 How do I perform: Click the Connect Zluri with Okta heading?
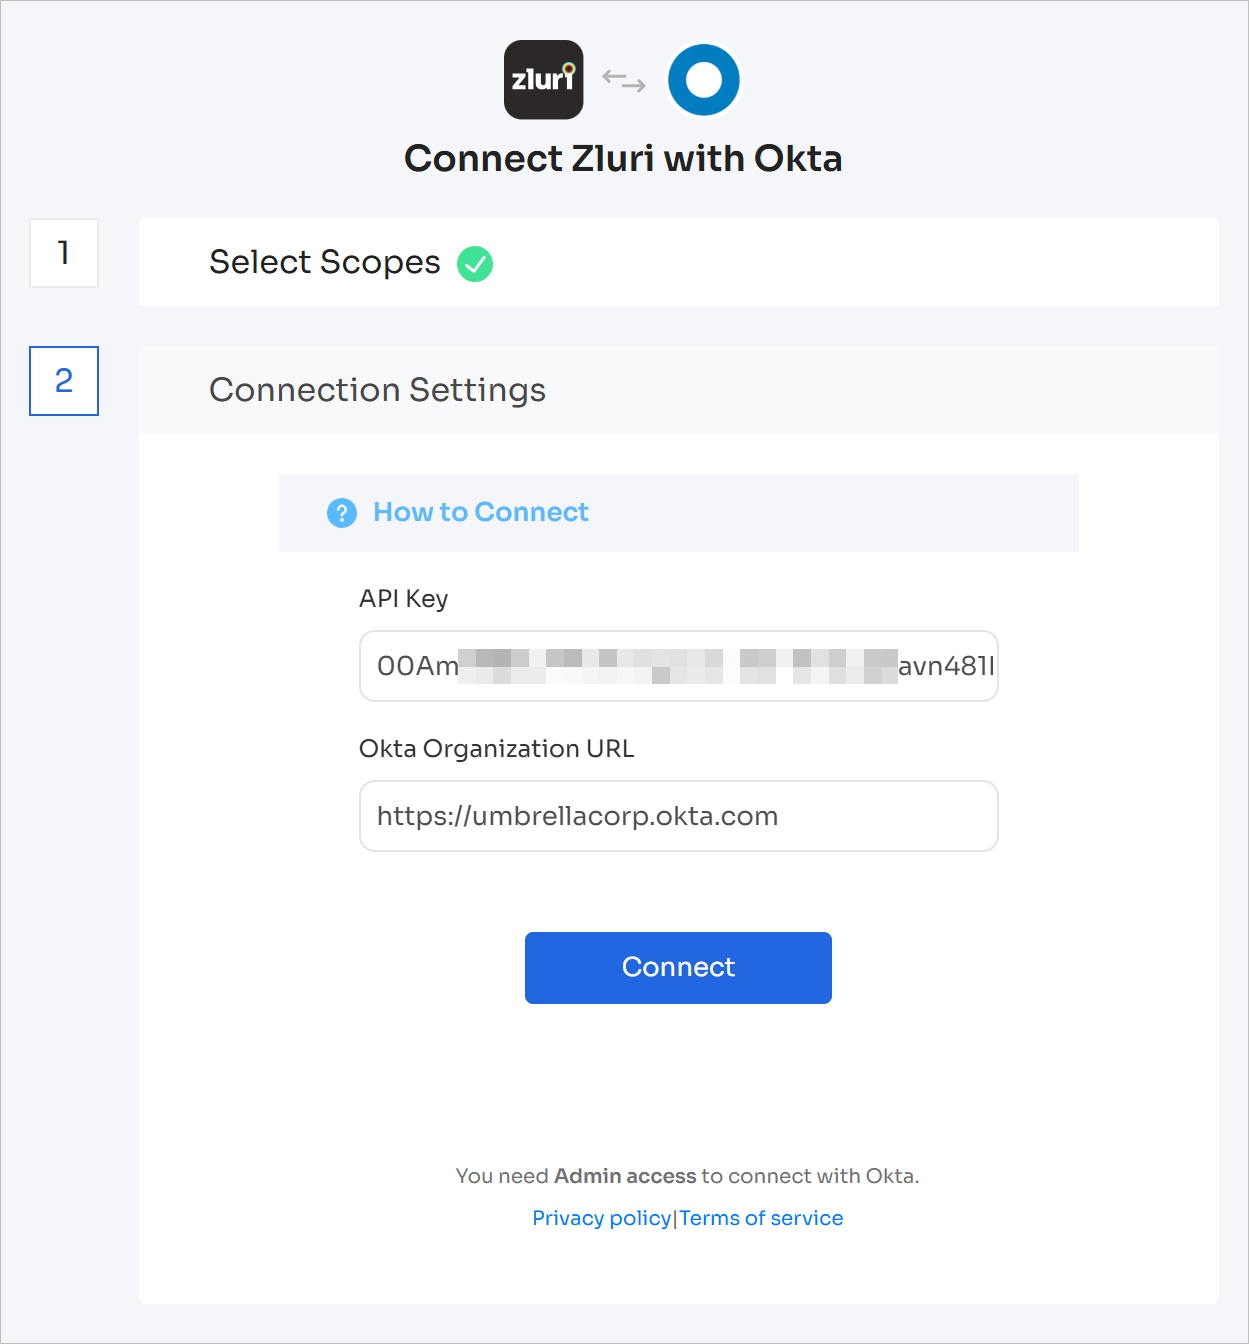tap(623, 159)
